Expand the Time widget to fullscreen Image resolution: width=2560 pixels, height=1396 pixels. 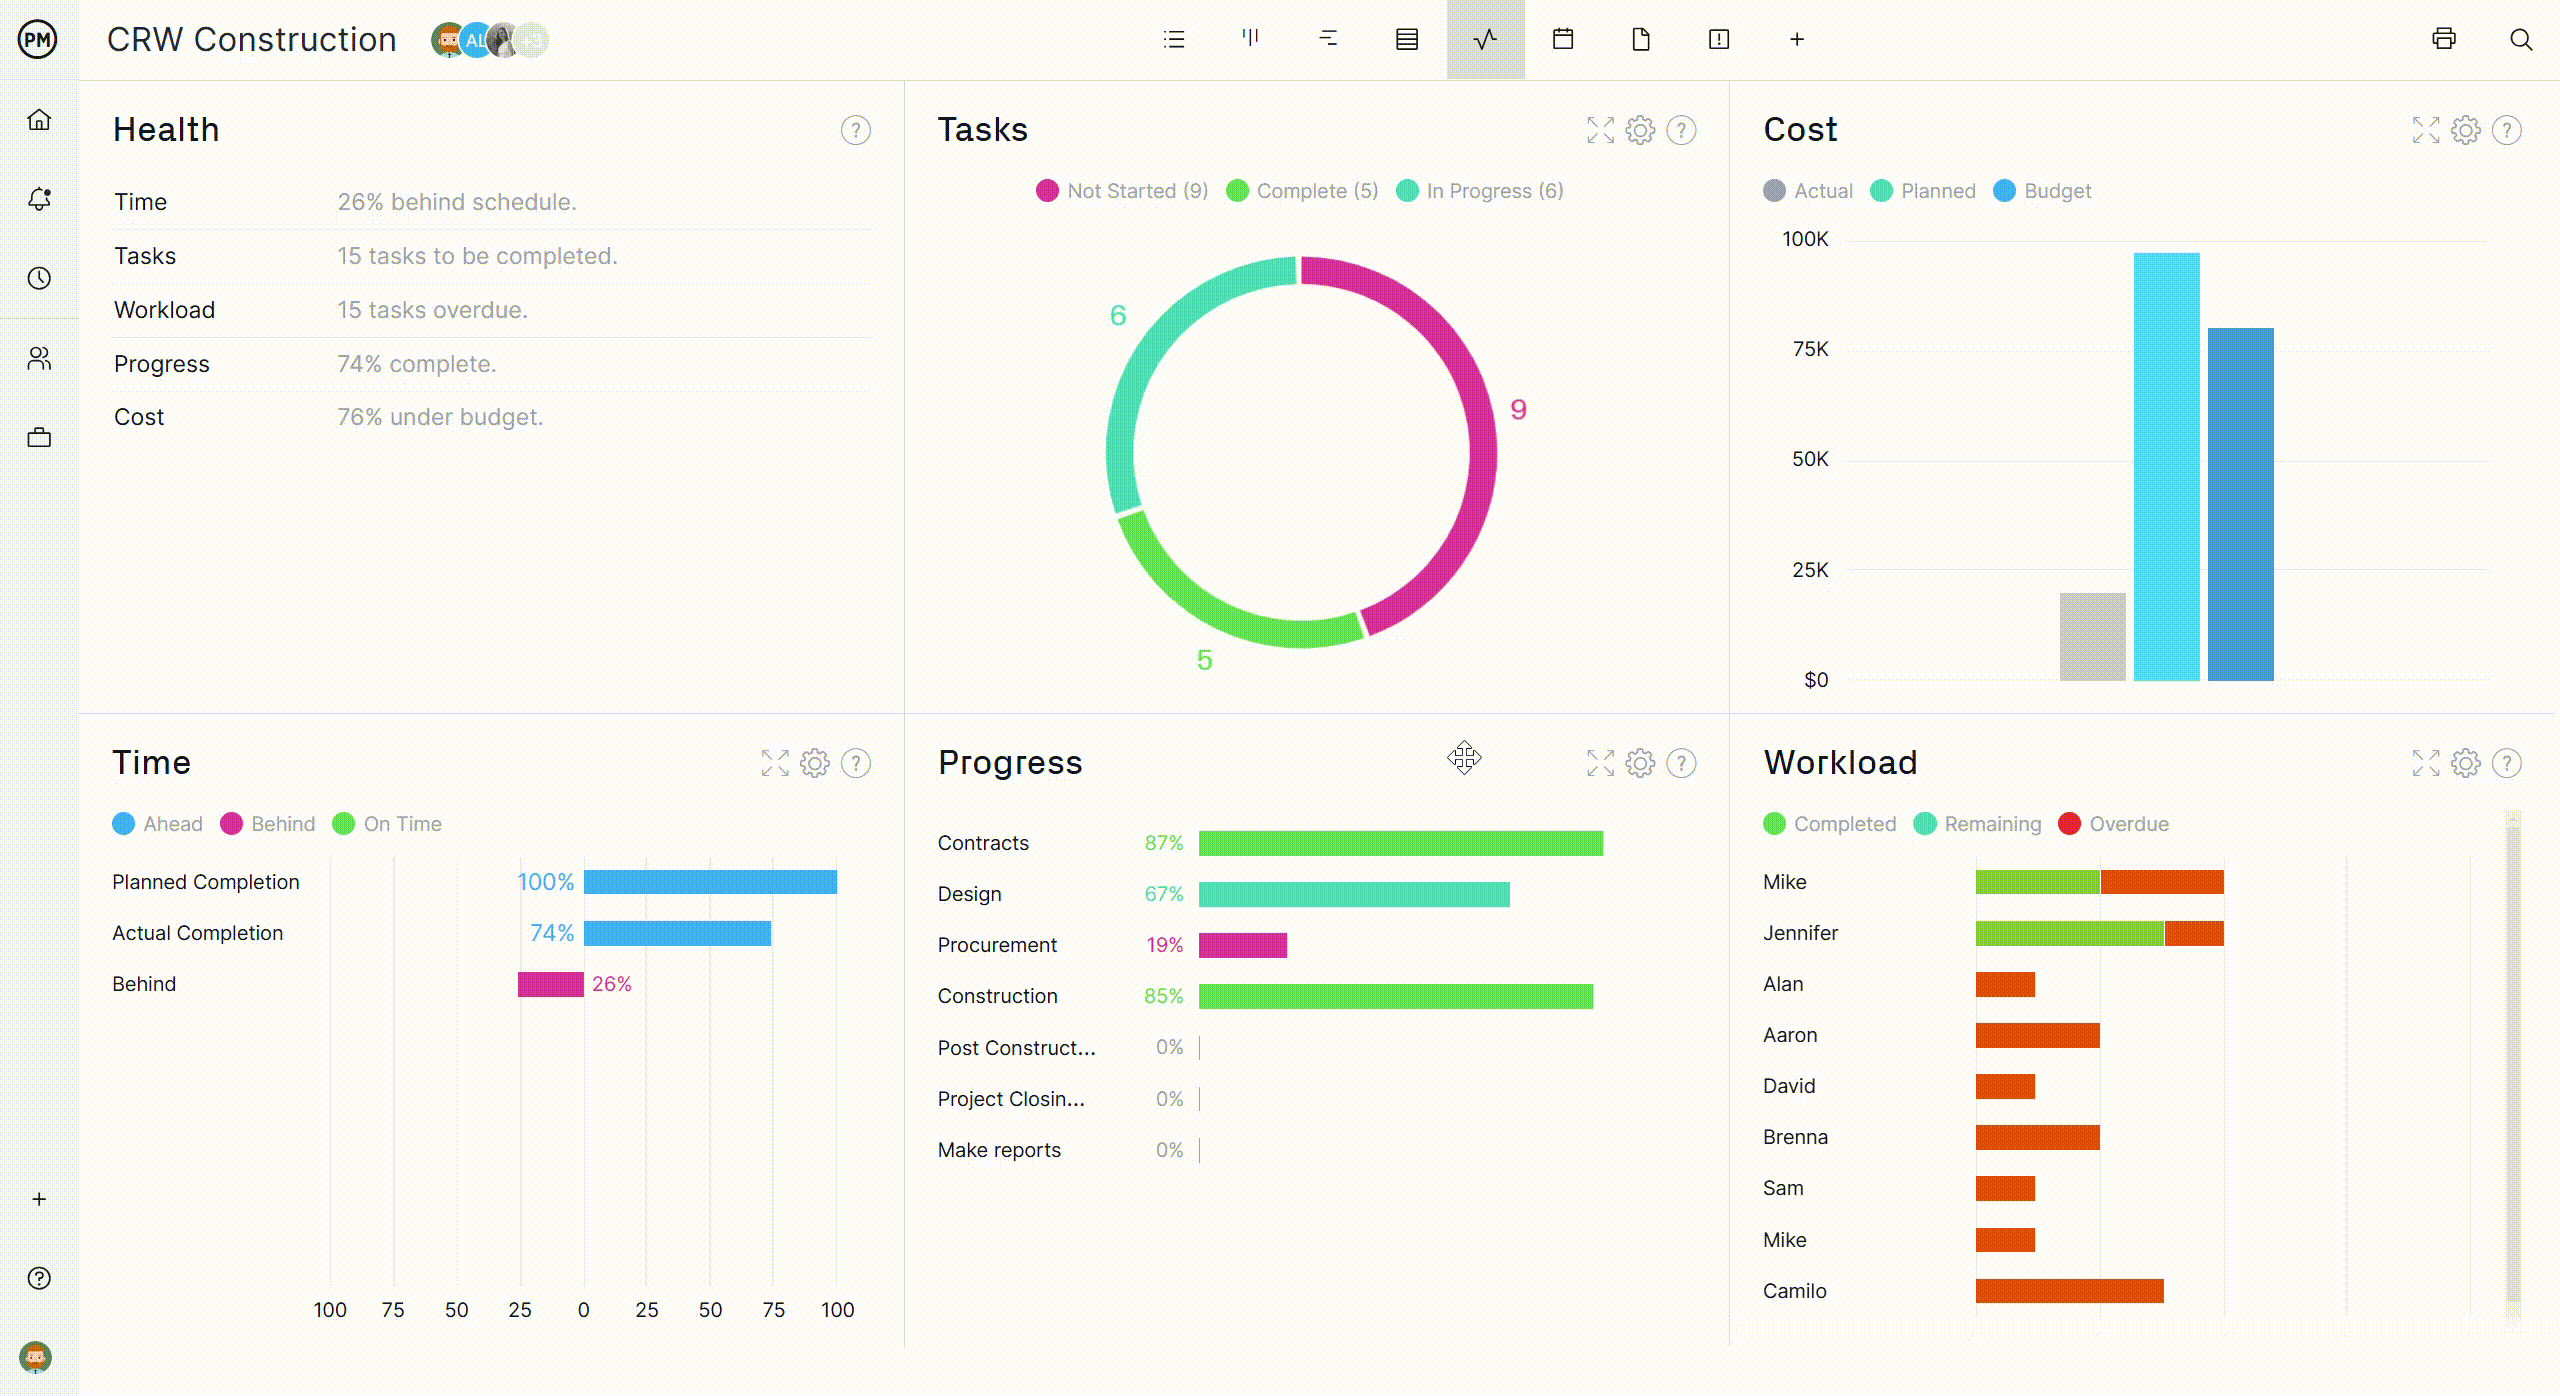[775, 763]
